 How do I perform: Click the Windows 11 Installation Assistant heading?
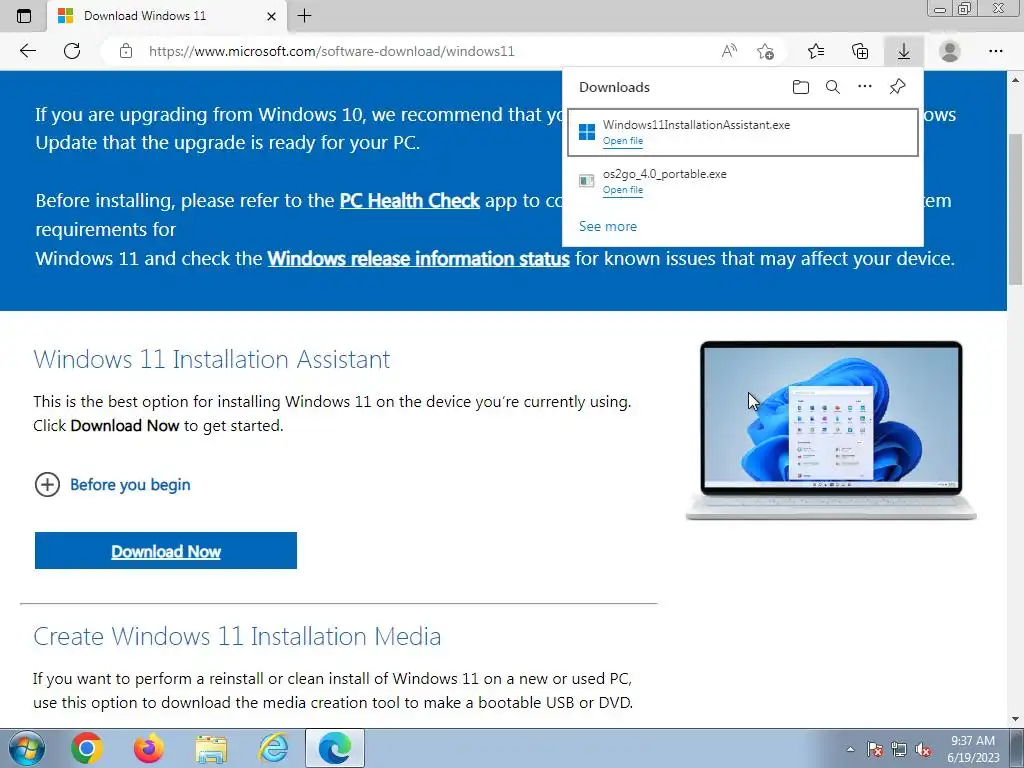point(212,359)
